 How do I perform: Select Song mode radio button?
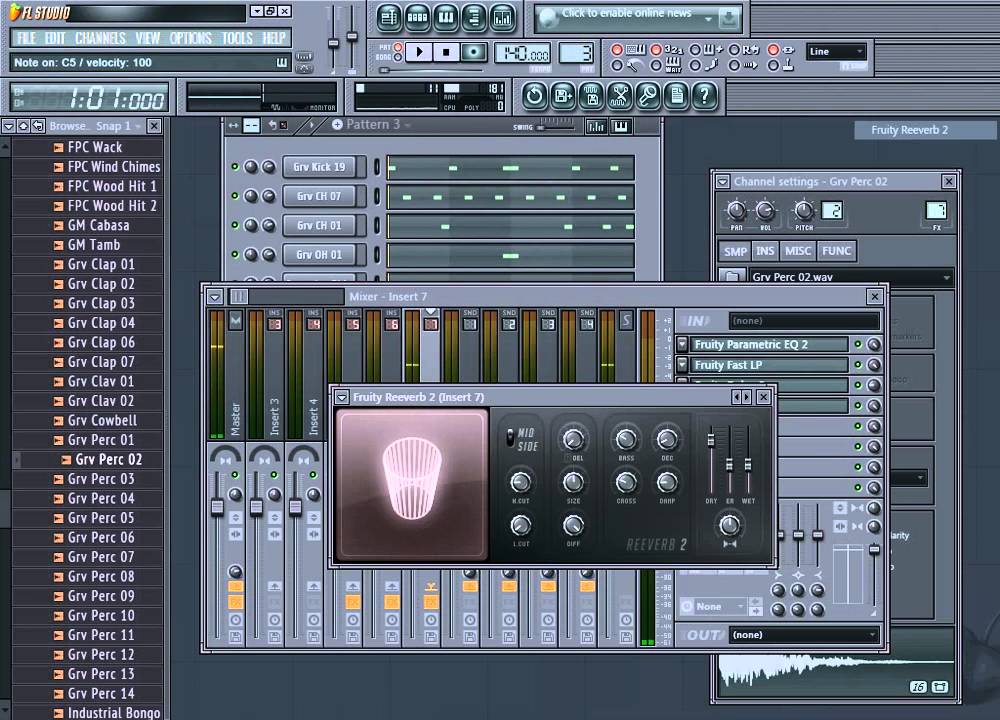pos(398,57)
